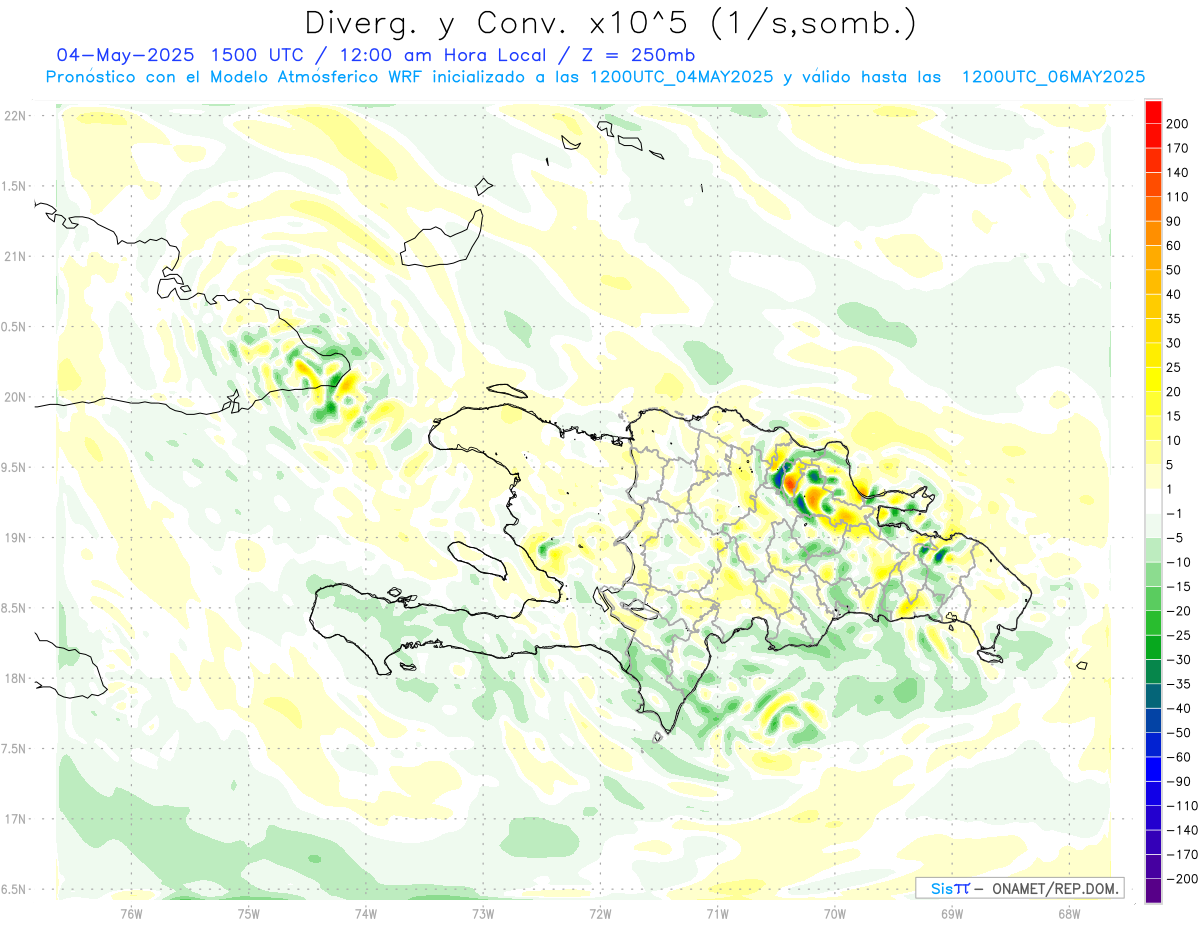Click the "170" color bar label
Screen dimensions: 1200x927
pyautogui.click(x=1177, y=148)
